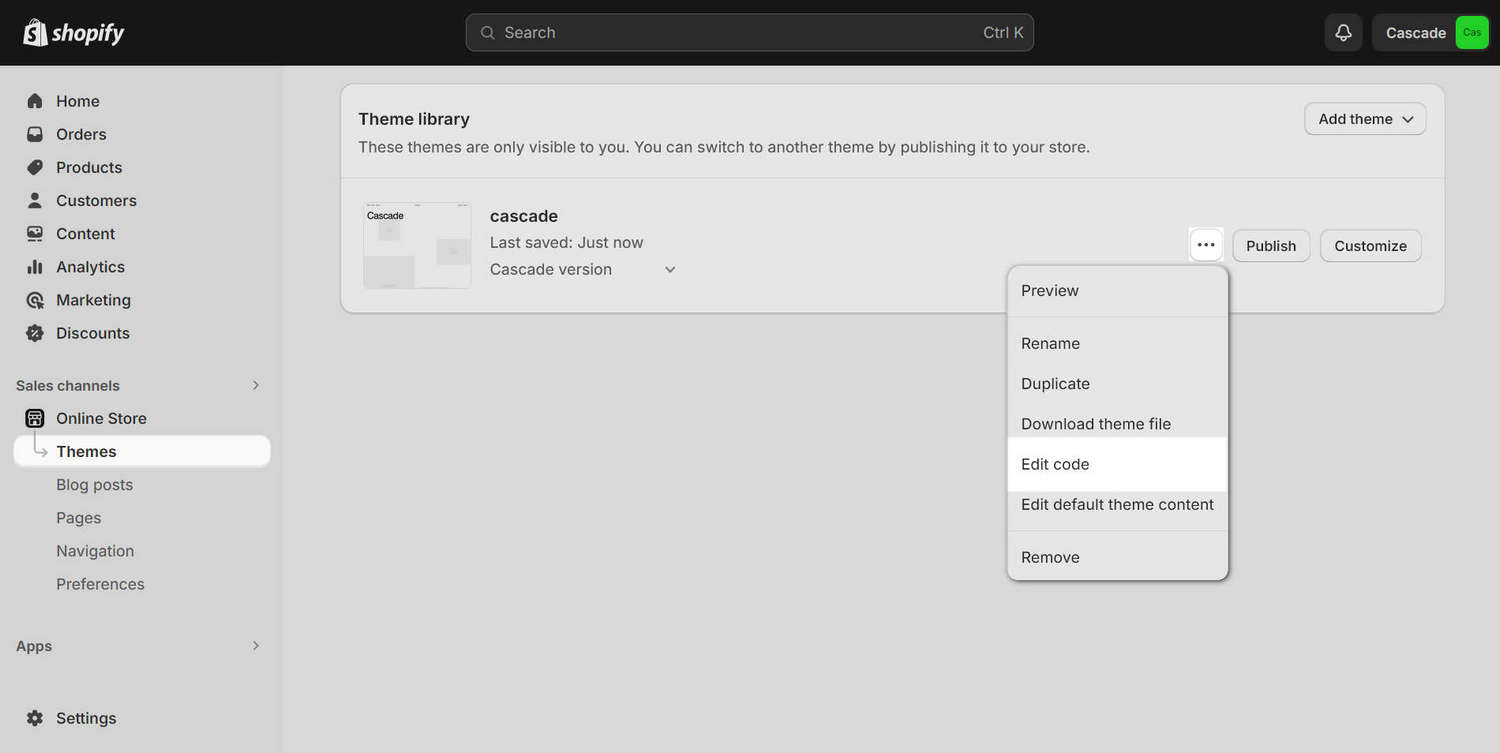Choose Download theme file
Screen dimensions: 1500x753
tap(1117, 424)
